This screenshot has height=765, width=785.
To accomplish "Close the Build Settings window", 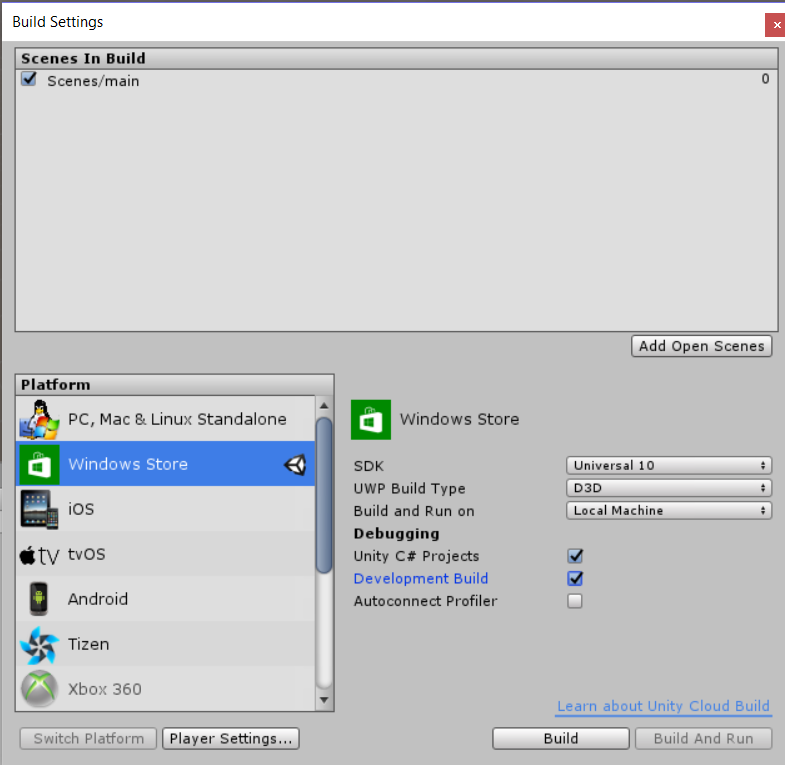I will point(775,25).
